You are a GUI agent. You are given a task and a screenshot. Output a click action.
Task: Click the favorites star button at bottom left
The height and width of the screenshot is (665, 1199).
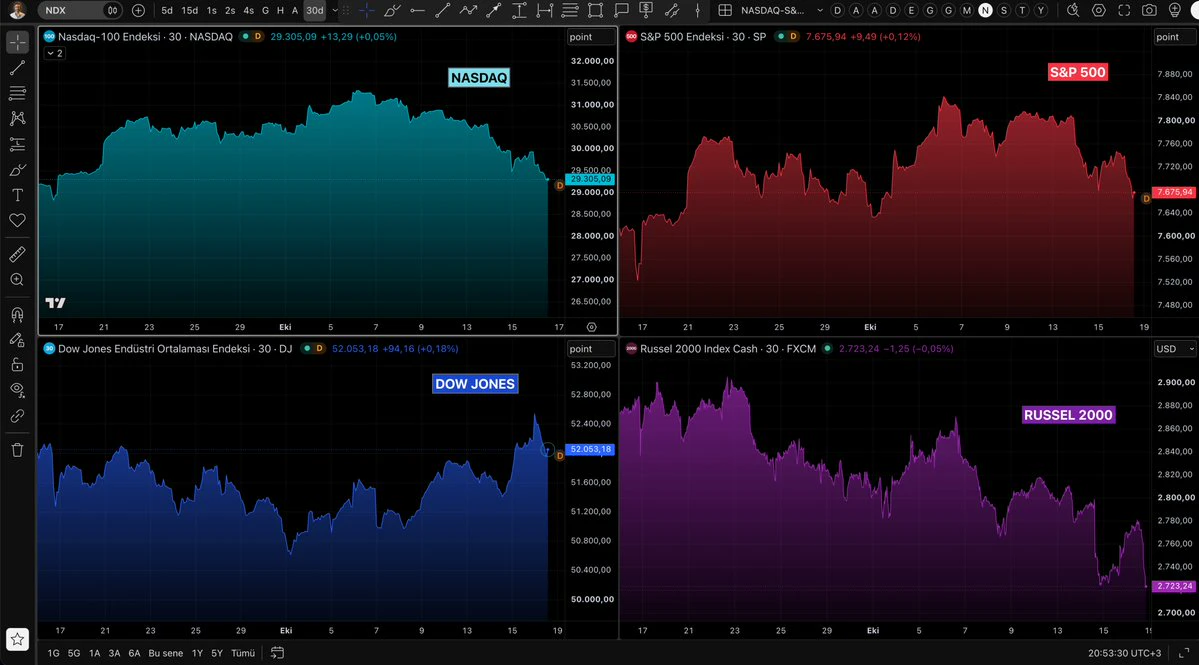click(18, 639)
